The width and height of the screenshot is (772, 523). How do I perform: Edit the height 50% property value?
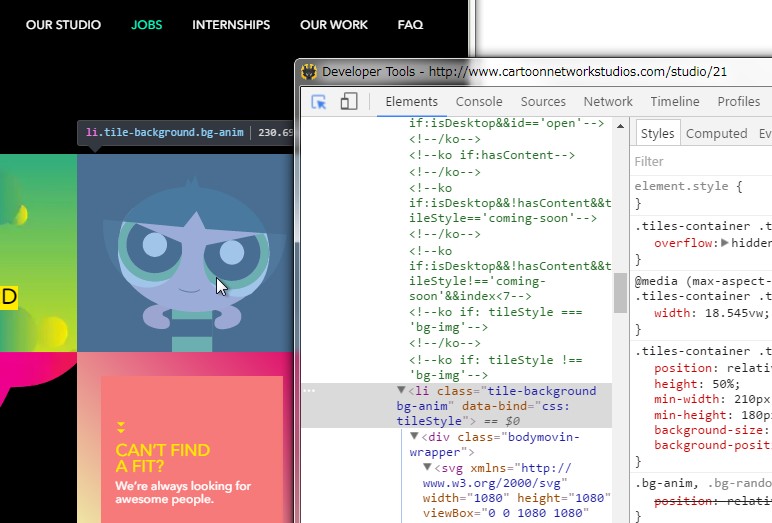coord(725,384)
